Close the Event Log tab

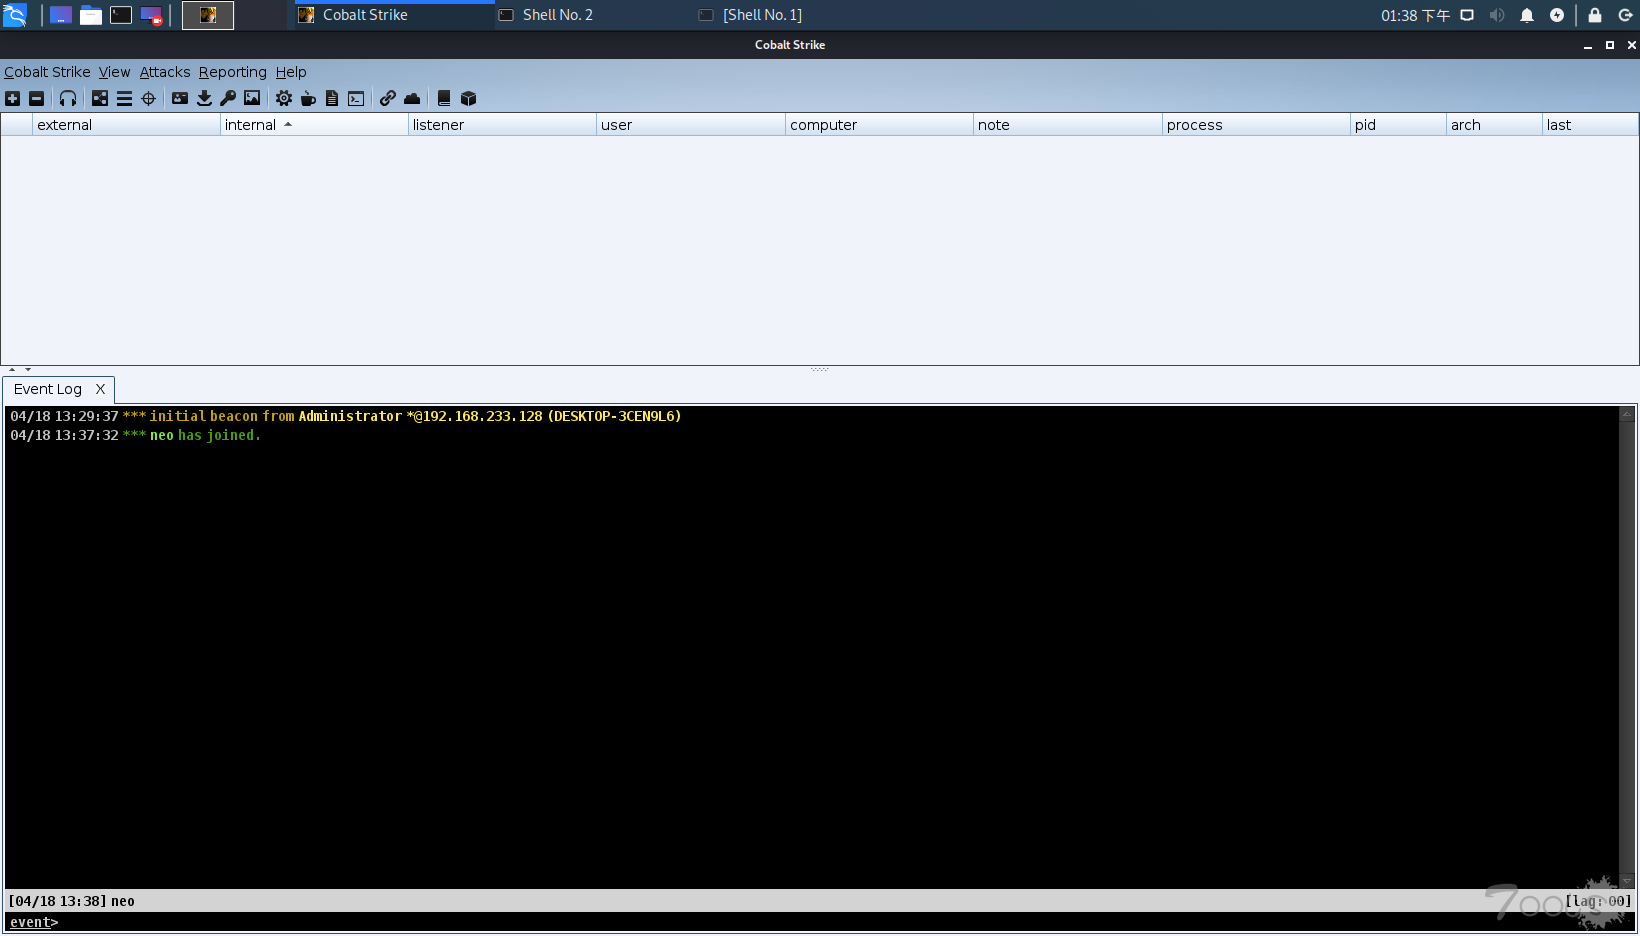coord(100,389)
